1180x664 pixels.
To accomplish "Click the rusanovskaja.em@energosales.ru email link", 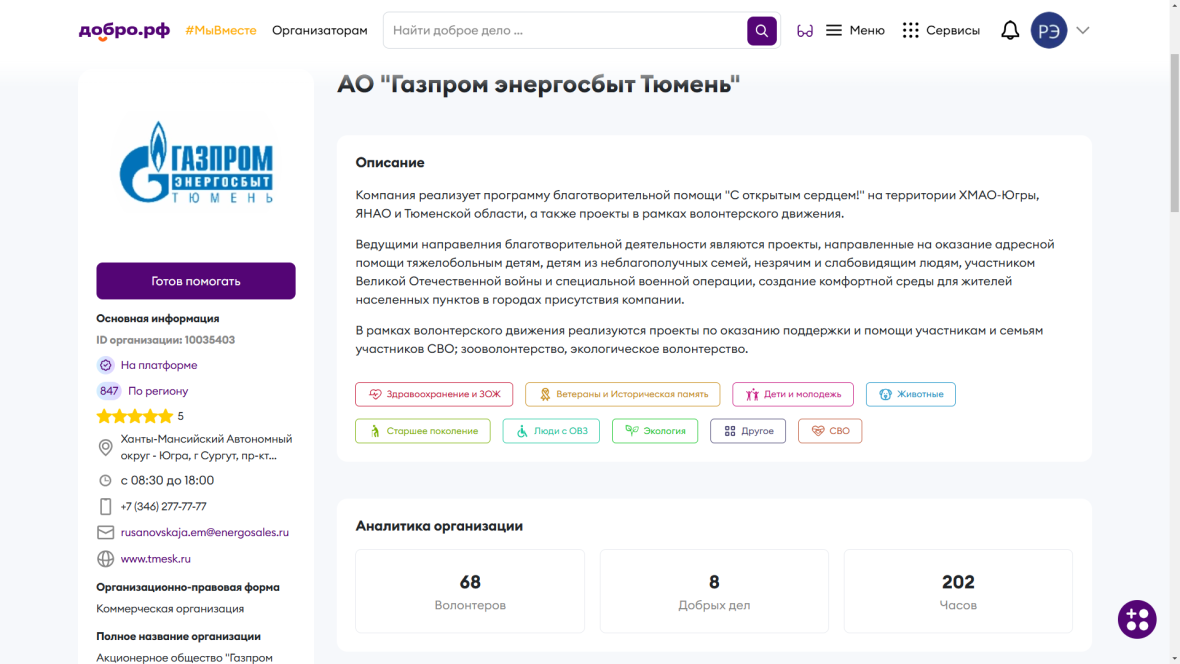I will [x=204, y=533].
